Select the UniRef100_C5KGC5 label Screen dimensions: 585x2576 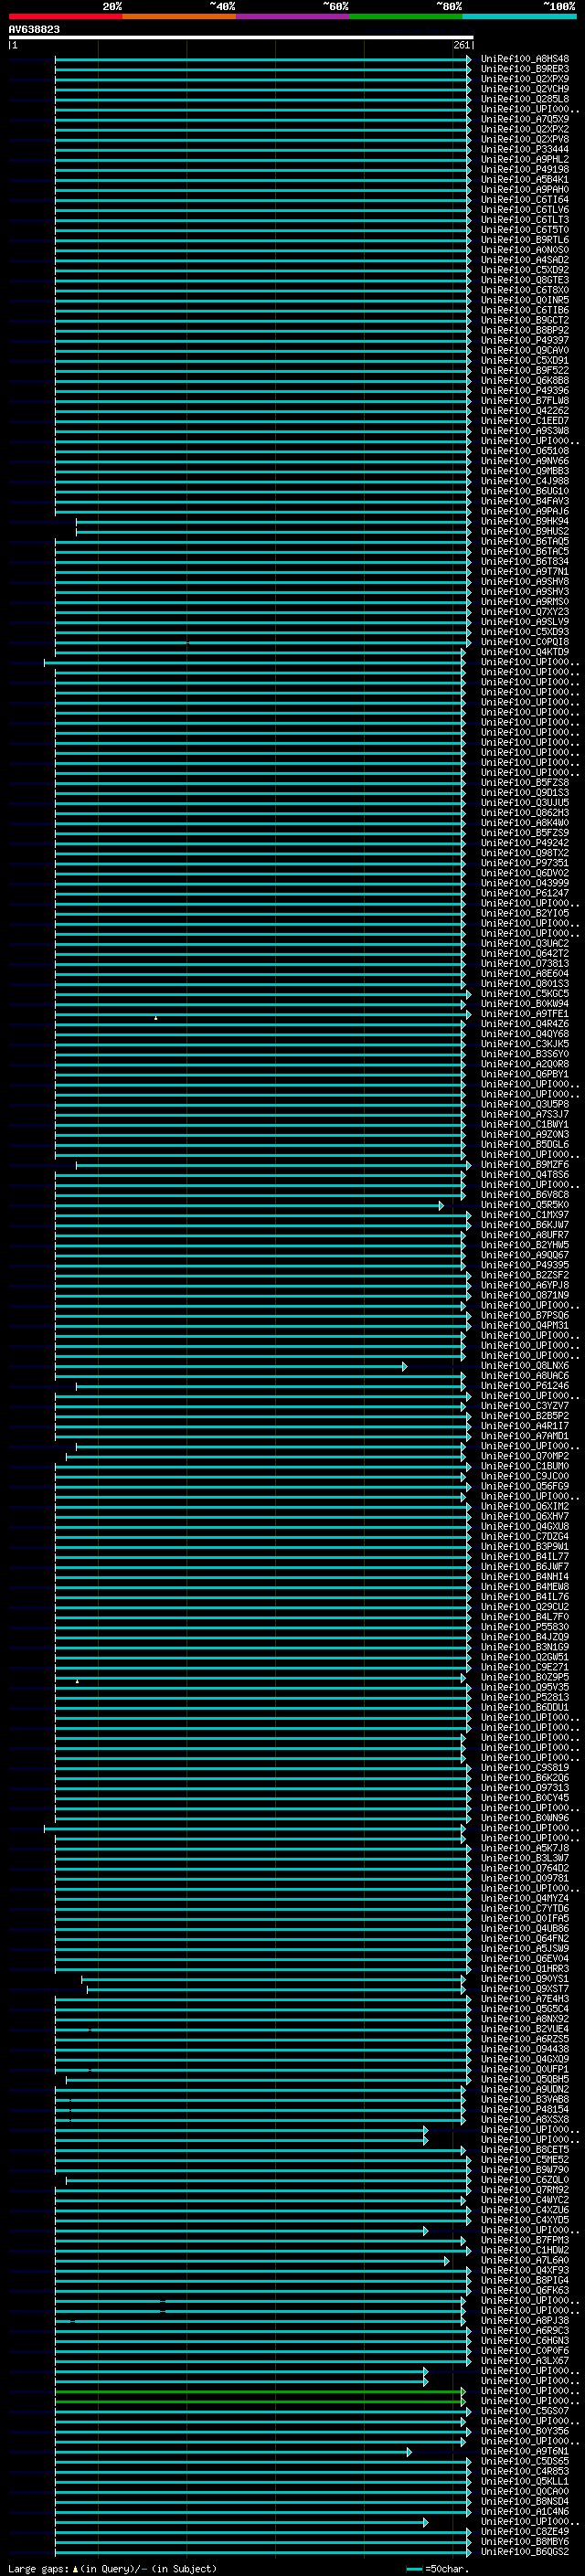[525, 993]
